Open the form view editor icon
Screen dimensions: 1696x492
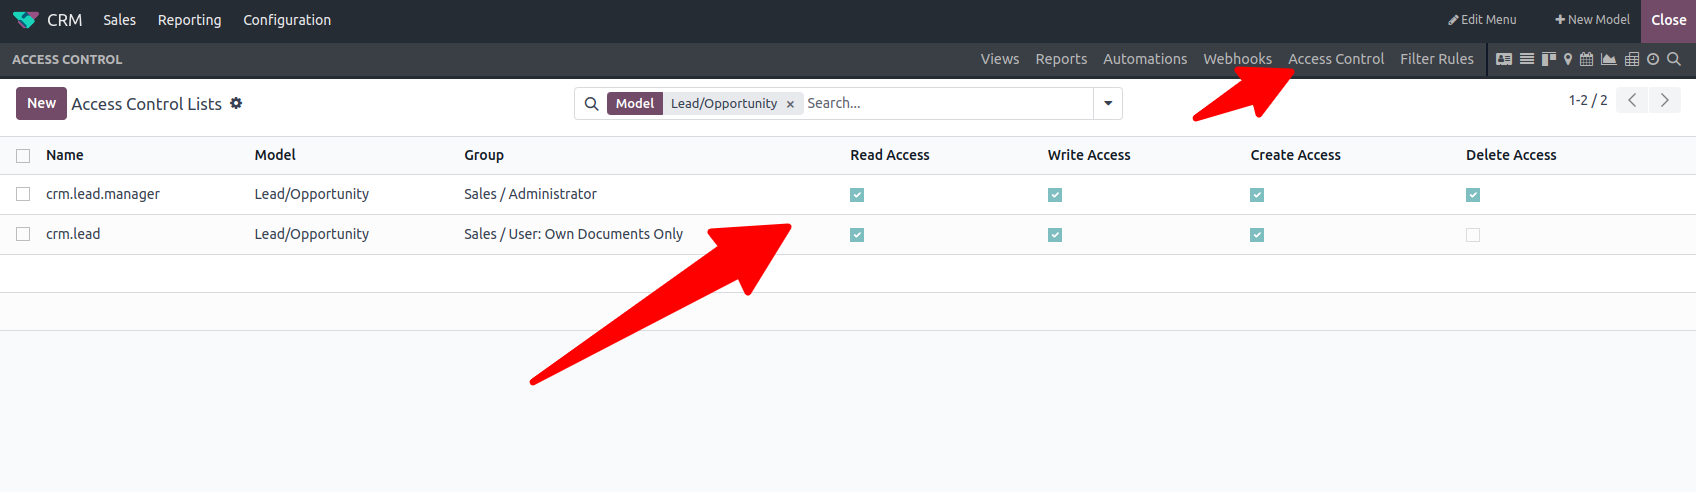click(1504, 59)
